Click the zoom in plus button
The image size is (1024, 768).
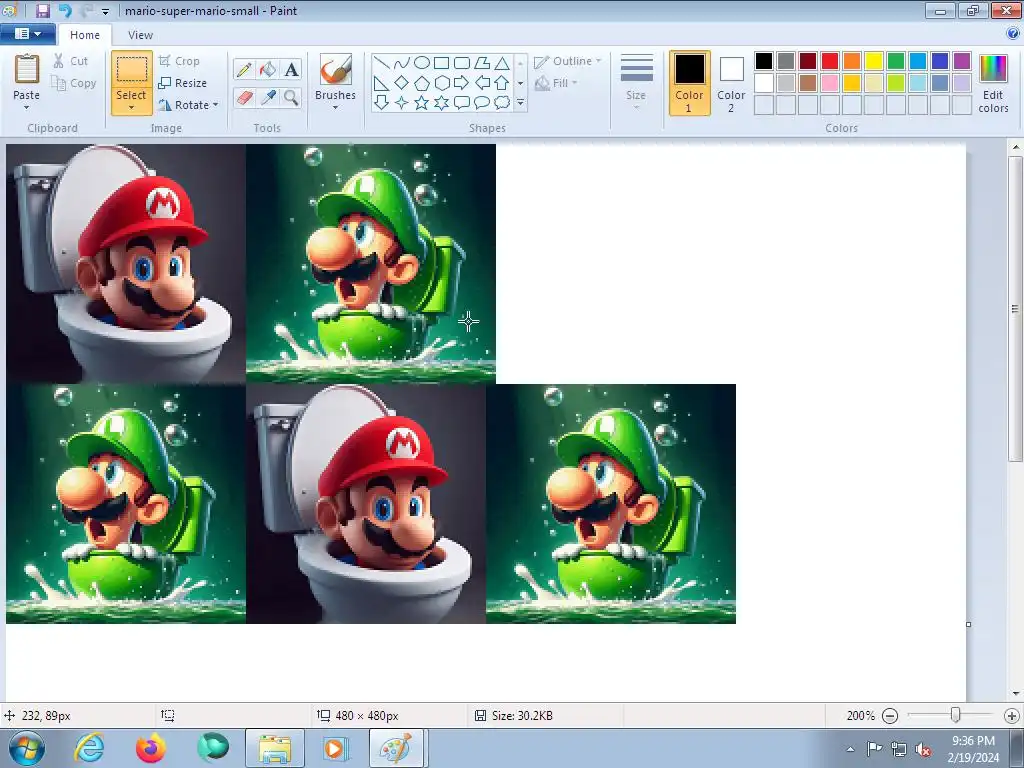tap(1012, 716)
